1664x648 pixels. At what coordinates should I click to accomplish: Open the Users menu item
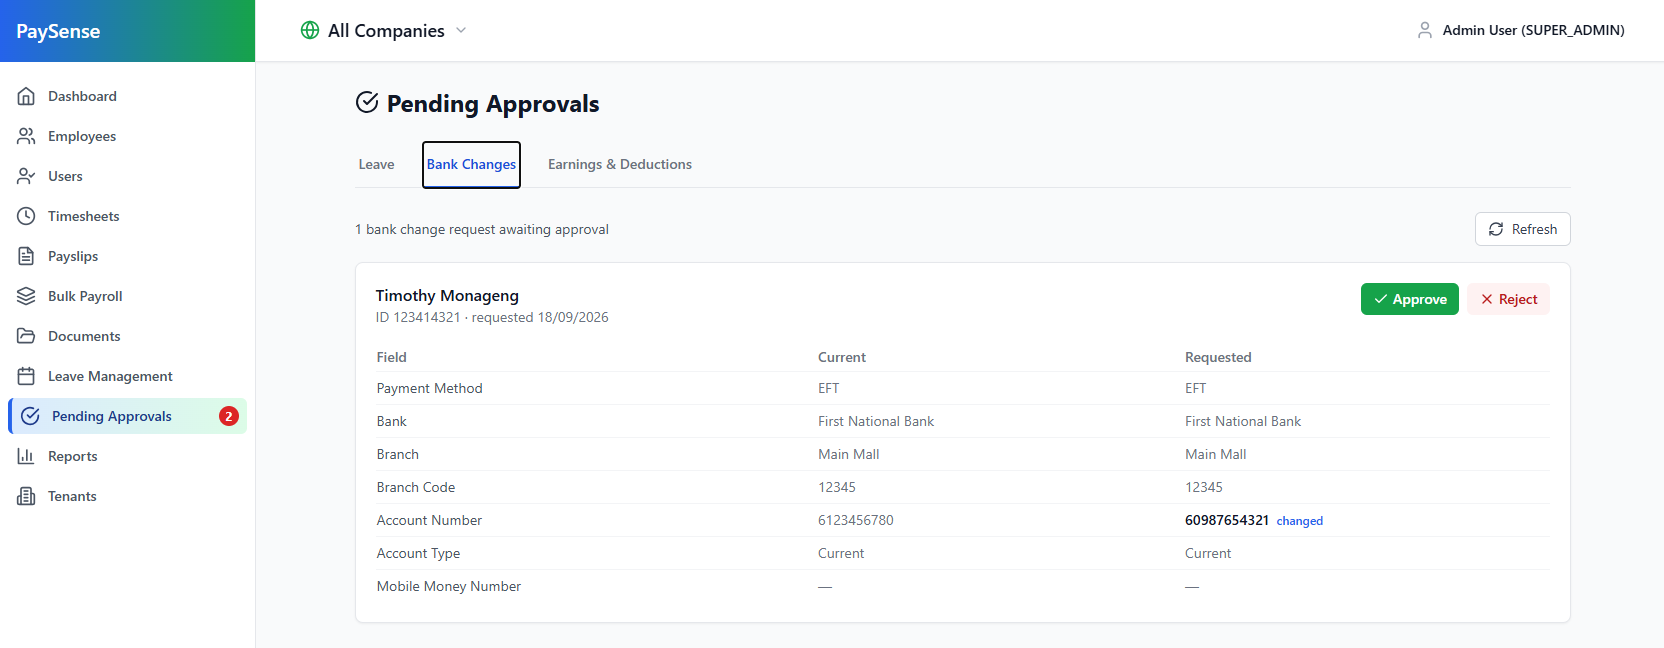127,176
